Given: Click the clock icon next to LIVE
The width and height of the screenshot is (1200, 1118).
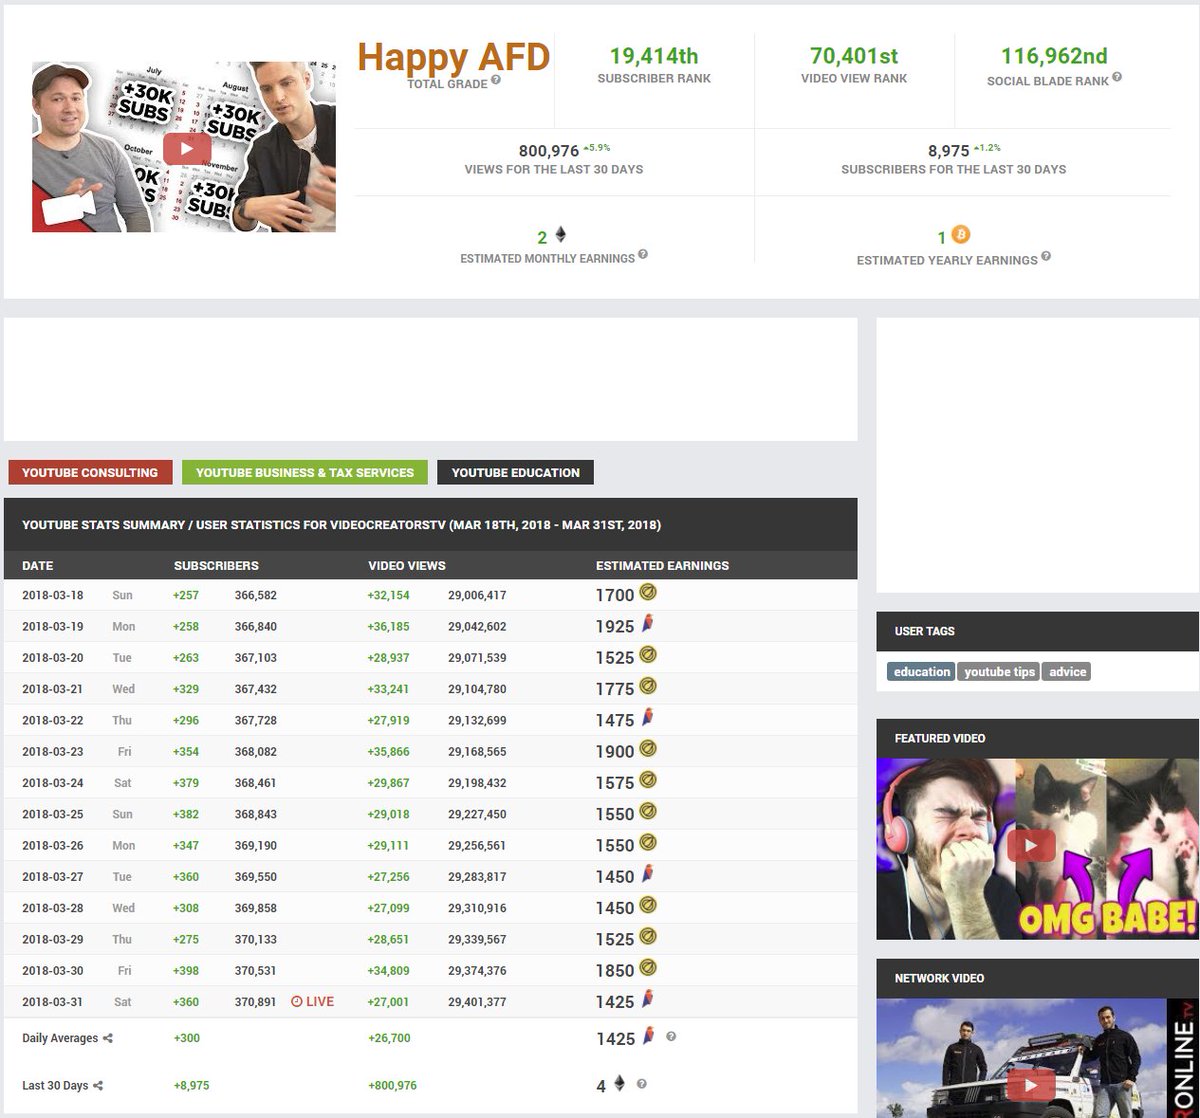Looking at the screenshot, I should [x=296, y=1001].
